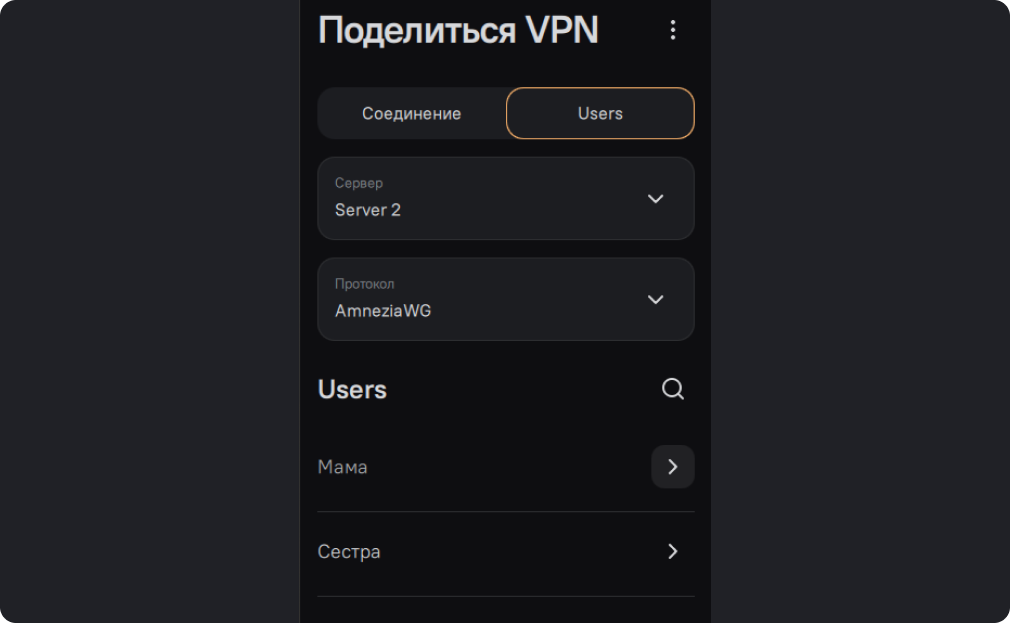Switch to the Соединение tab

click(x=411, y=113)
